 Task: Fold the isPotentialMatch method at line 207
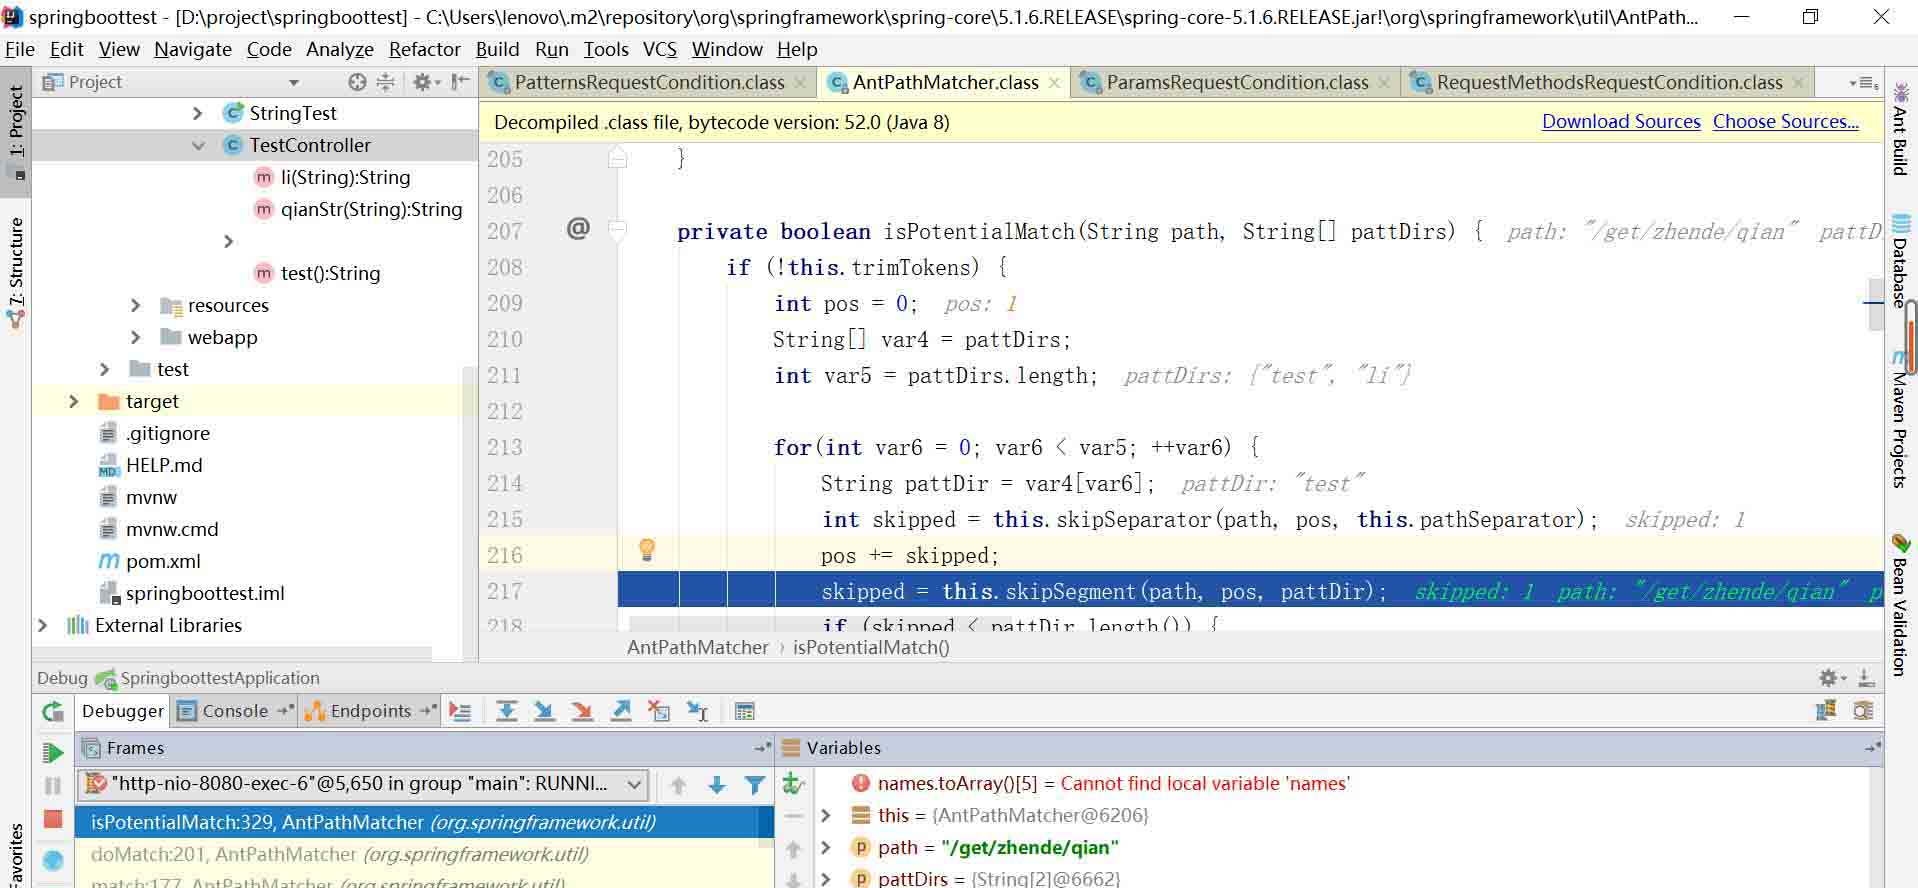pyautogui.click(x=618, y=231)
